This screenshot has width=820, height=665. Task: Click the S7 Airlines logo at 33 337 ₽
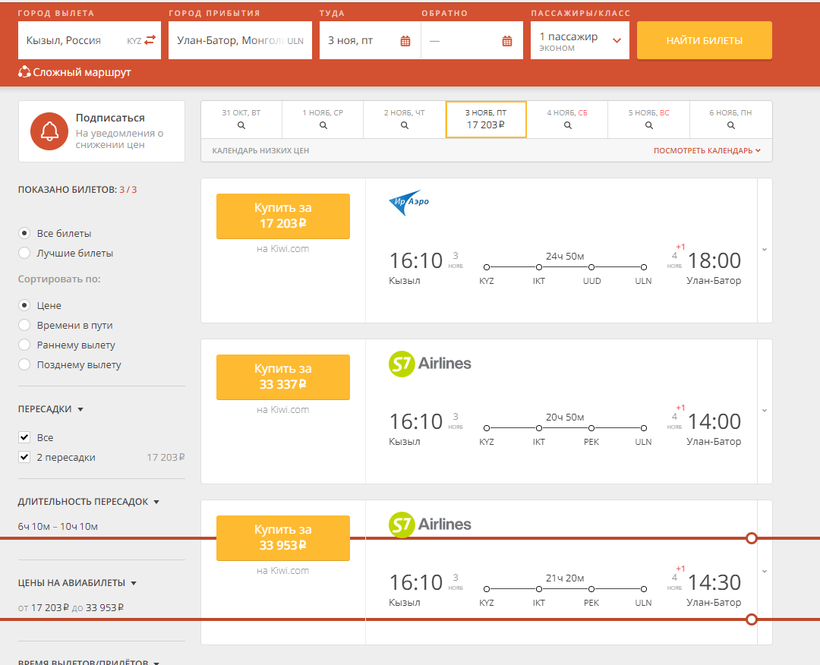(x=429, y=365)
